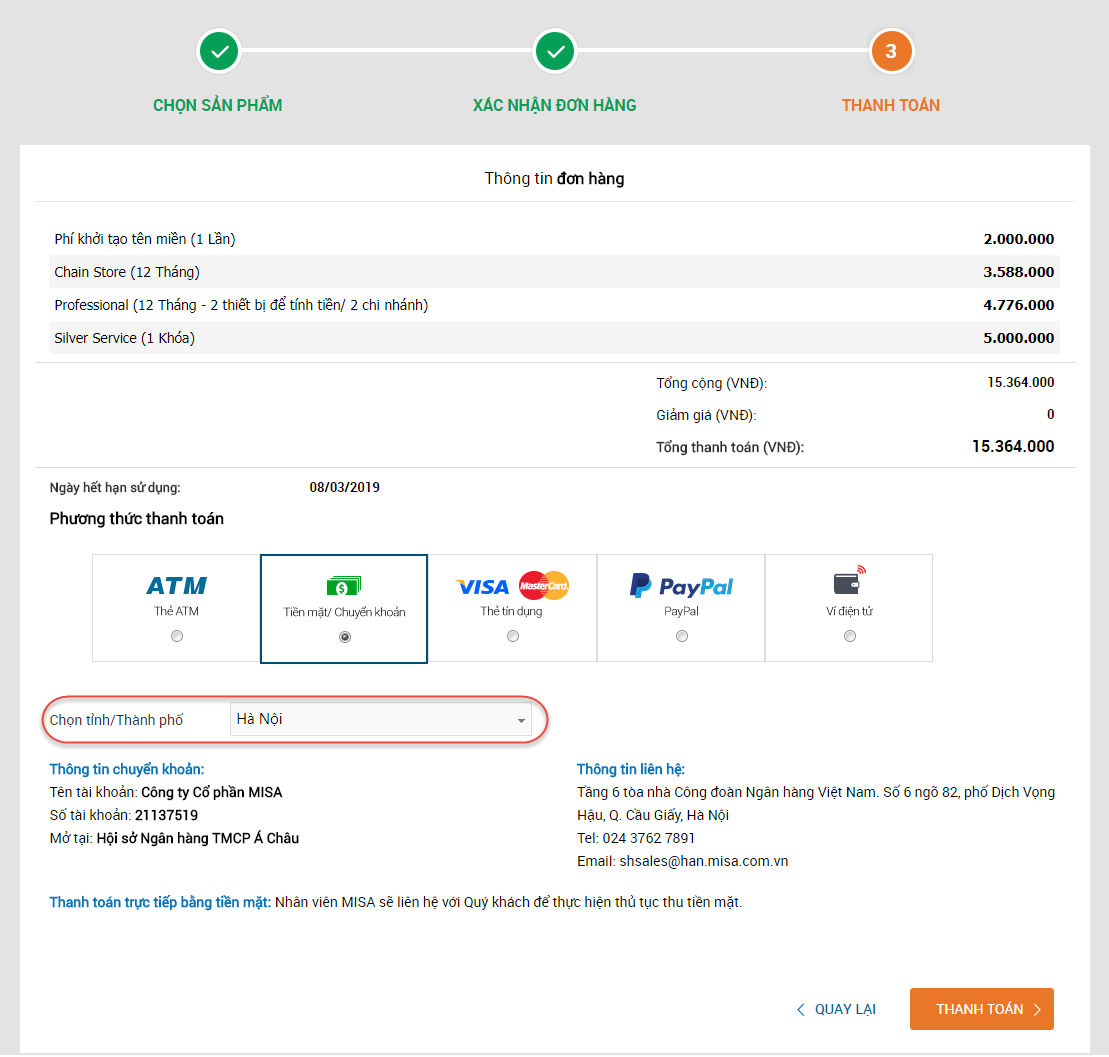Click the orange step 3 circle
This screenshot has width=1109, height=1057.
coord(891,51)
